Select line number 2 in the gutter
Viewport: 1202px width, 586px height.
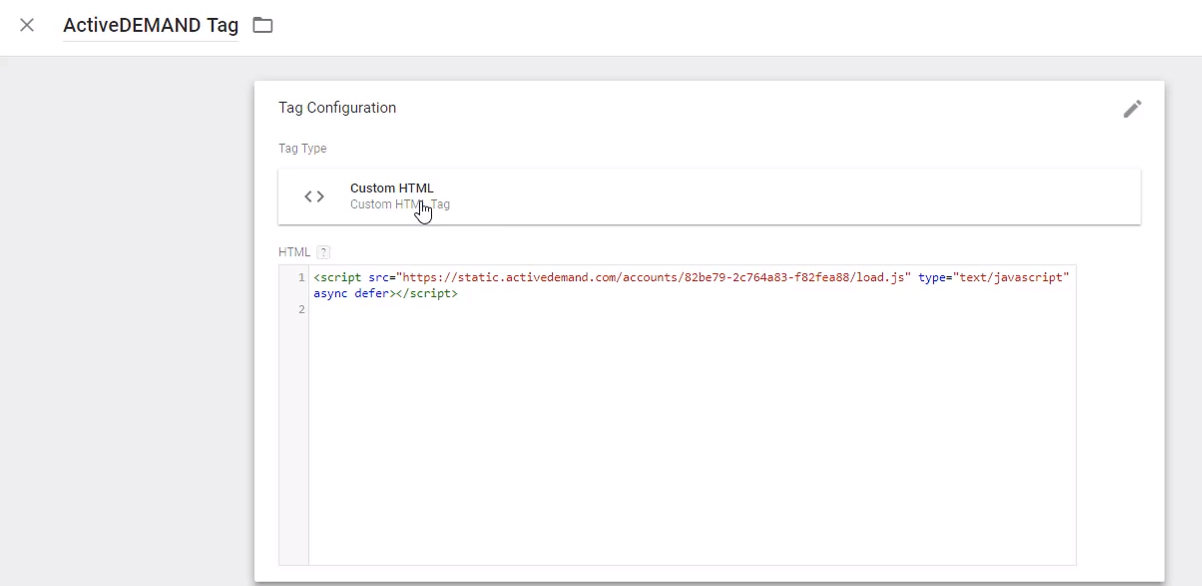(x=301, y=310)
